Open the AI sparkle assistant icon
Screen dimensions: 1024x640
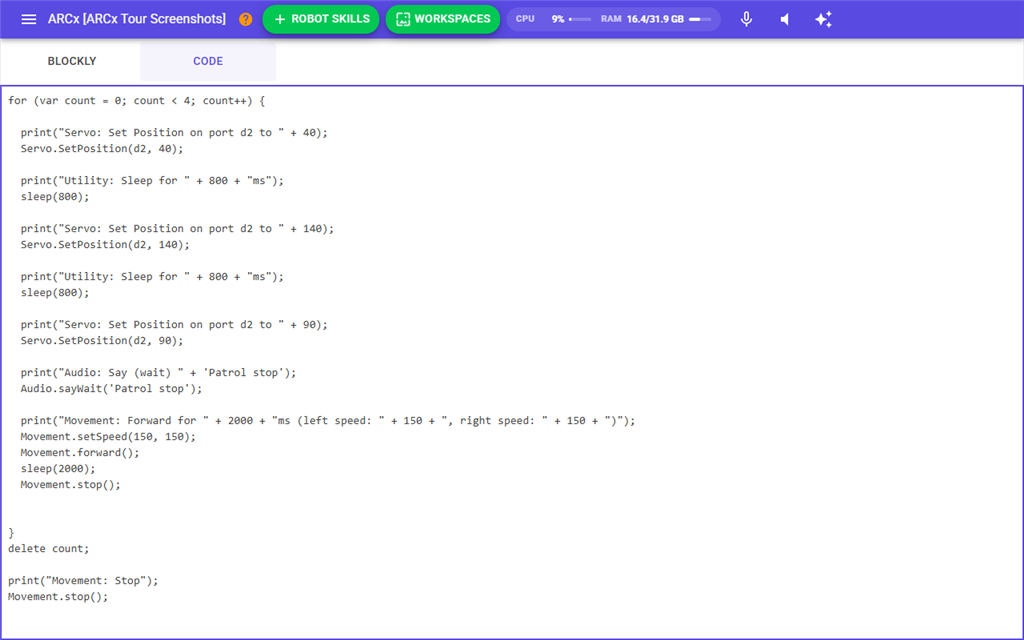tap(824, 19)
